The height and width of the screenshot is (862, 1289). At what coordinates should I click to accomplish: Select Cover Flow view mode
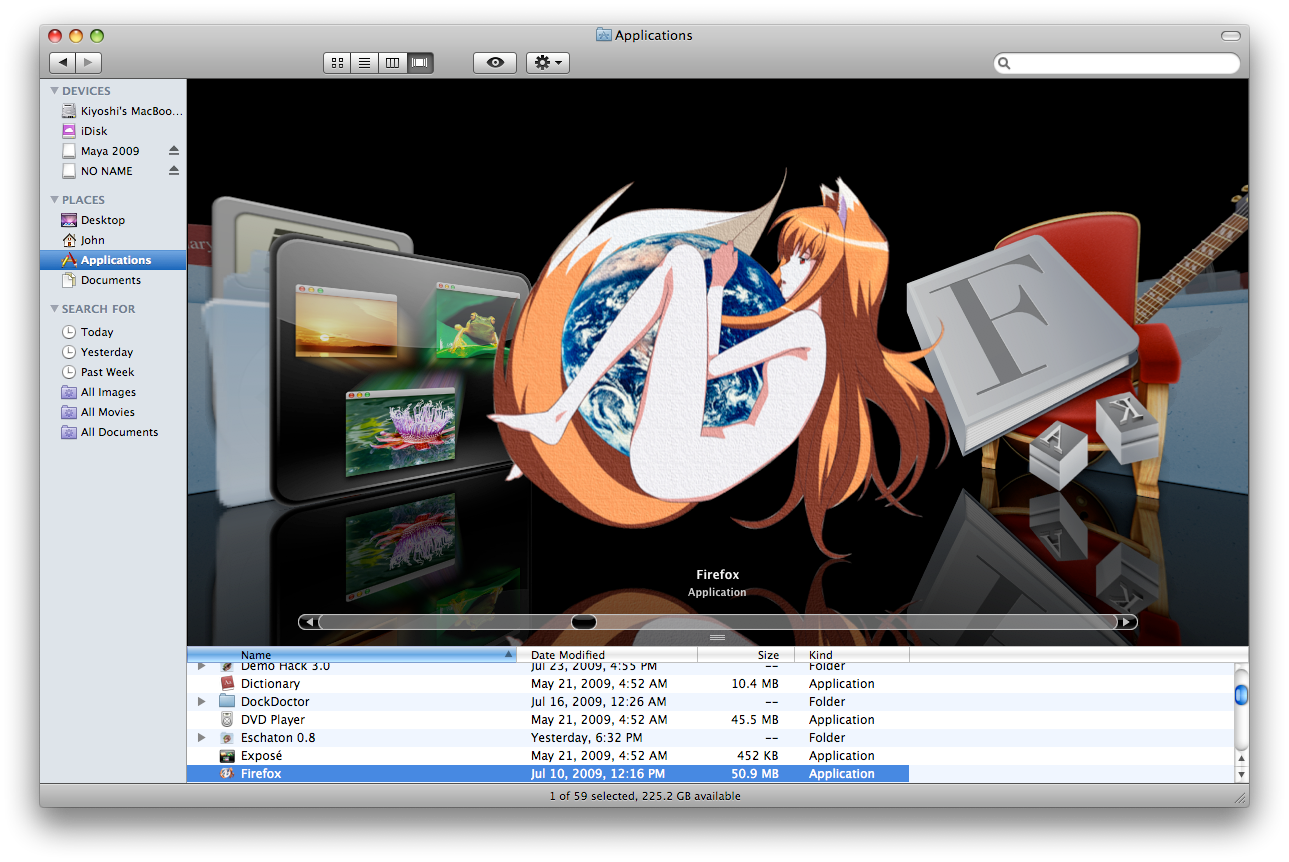point(420,63)
